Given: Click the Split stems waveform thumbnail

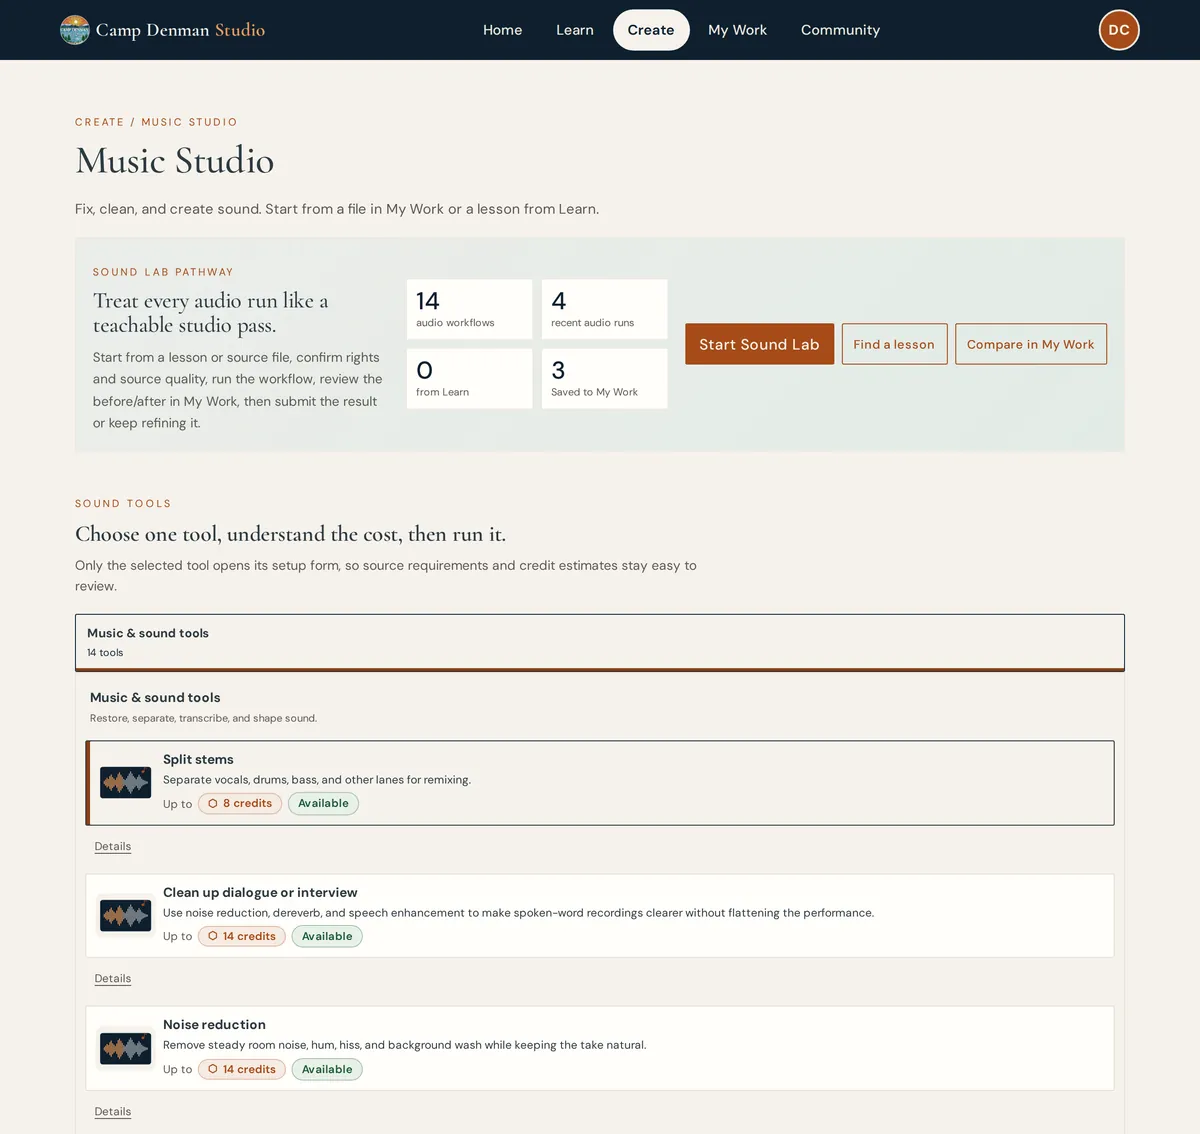Looking at the screenshot, I should click(x=126, y=782).
